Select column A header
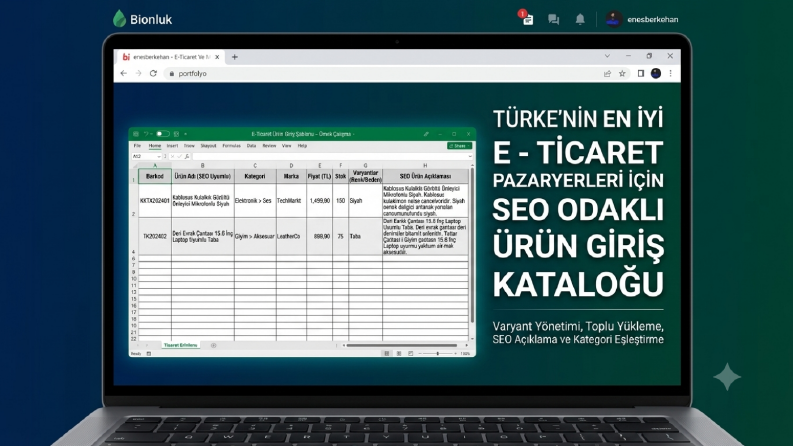 (155, 165)
